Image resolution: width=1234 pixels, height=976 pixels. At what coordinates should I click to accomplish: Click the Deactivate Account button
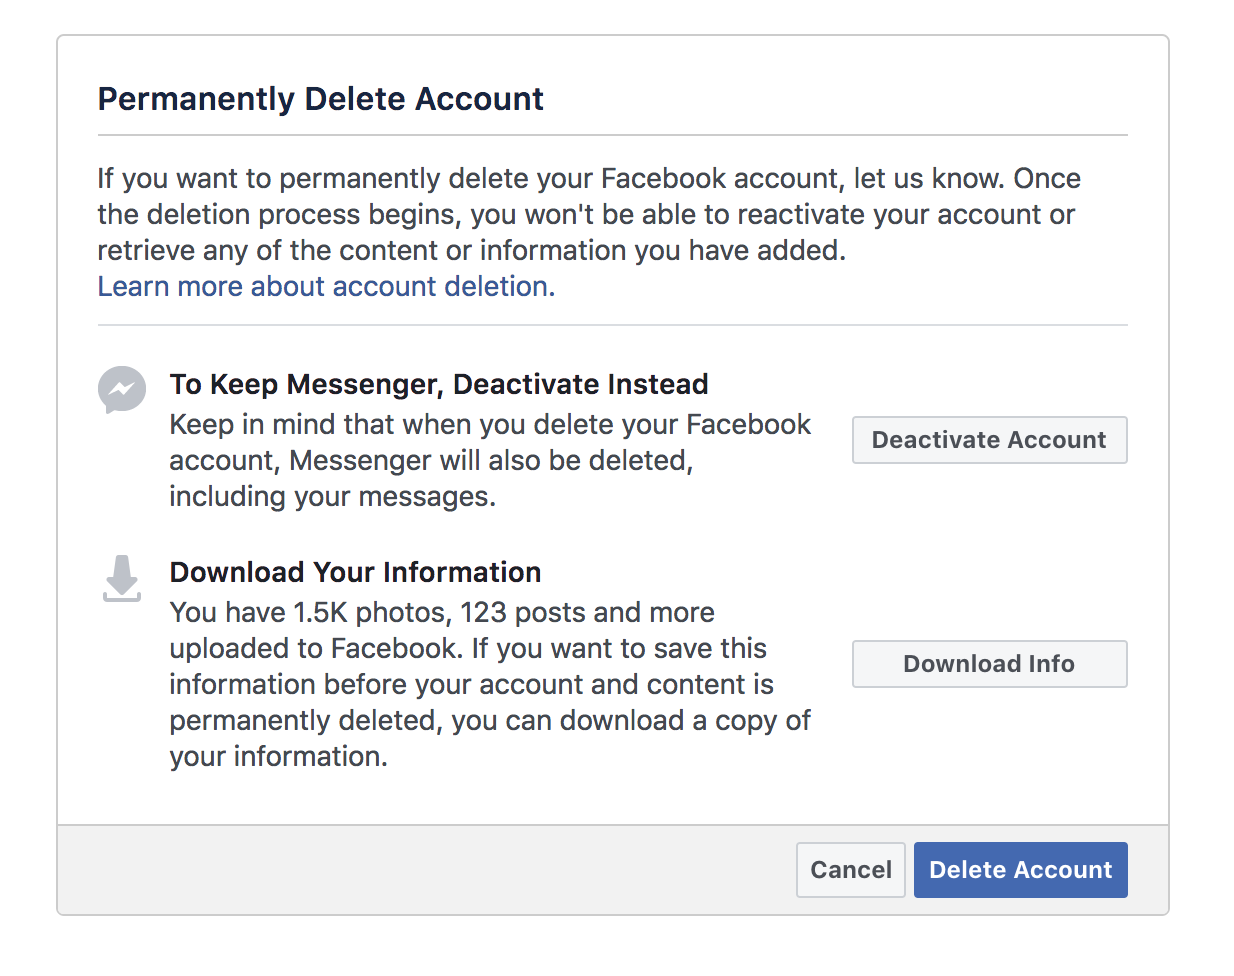989,440
